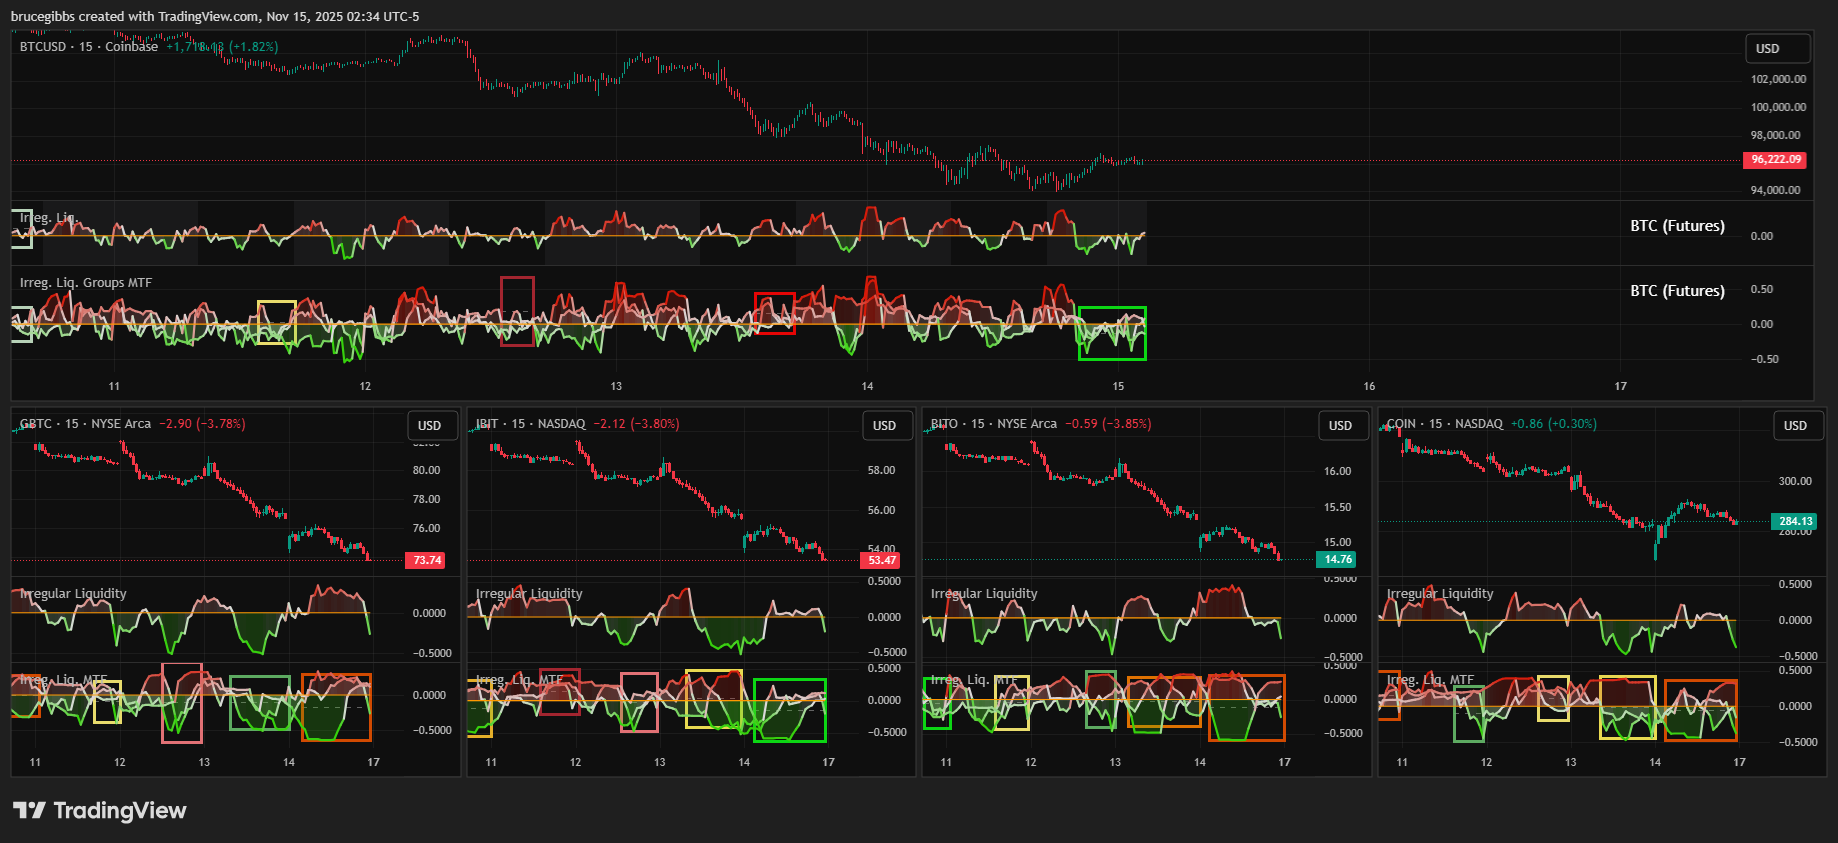
Task: Click the yellow highlight box in BTC MTF panel
Action: [x=276, y=322]
